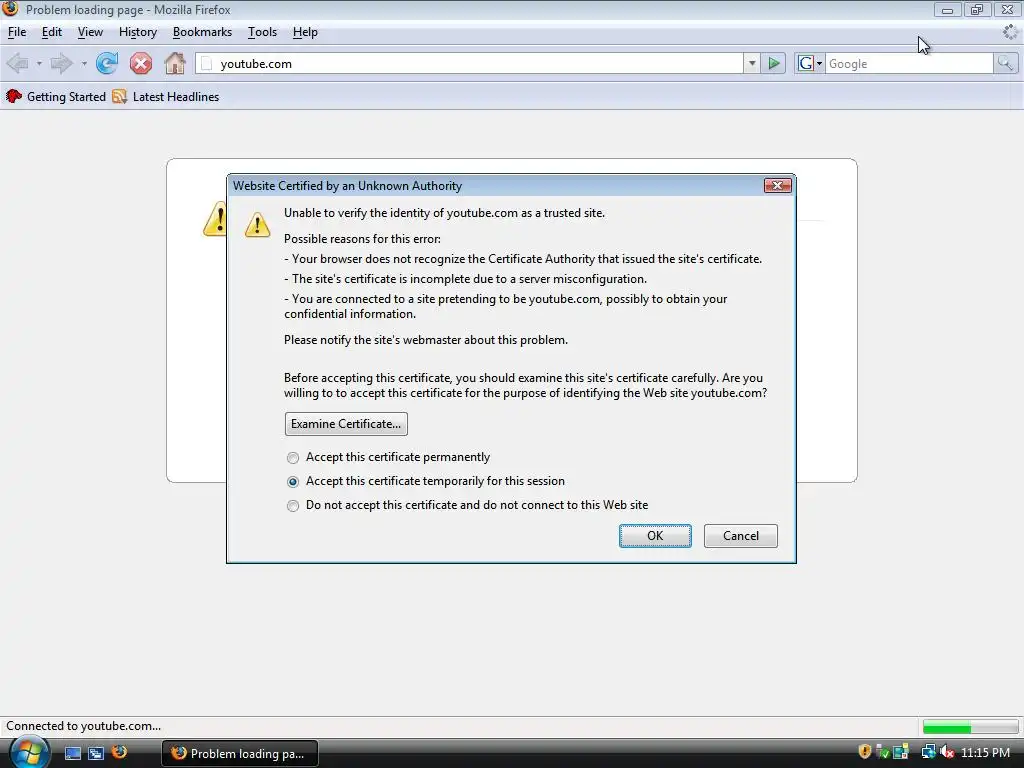This screenshot has height=768, width=1024.
Task: Stop loading with the red X icon
Action: pos(140,63)
